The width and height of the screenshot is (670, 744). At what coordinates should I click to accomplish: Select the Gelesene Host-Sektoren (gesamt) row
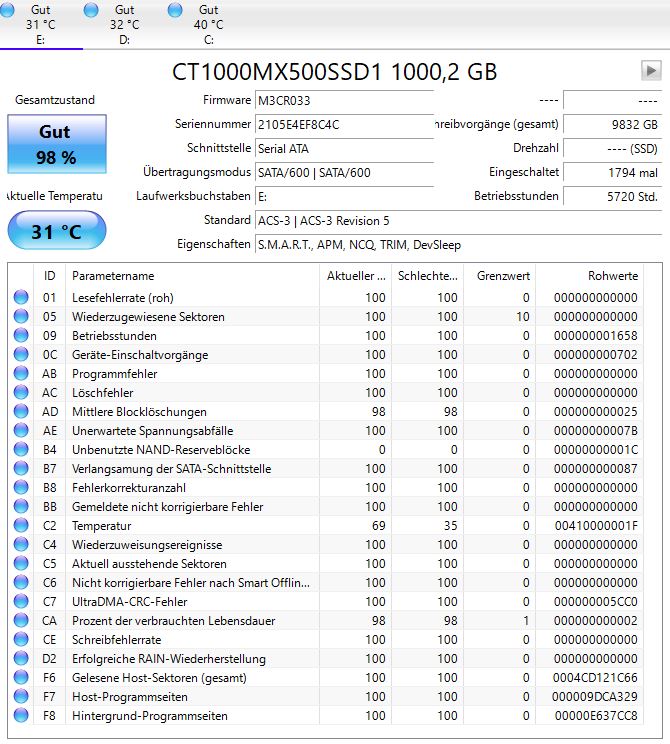pos(326,677)
